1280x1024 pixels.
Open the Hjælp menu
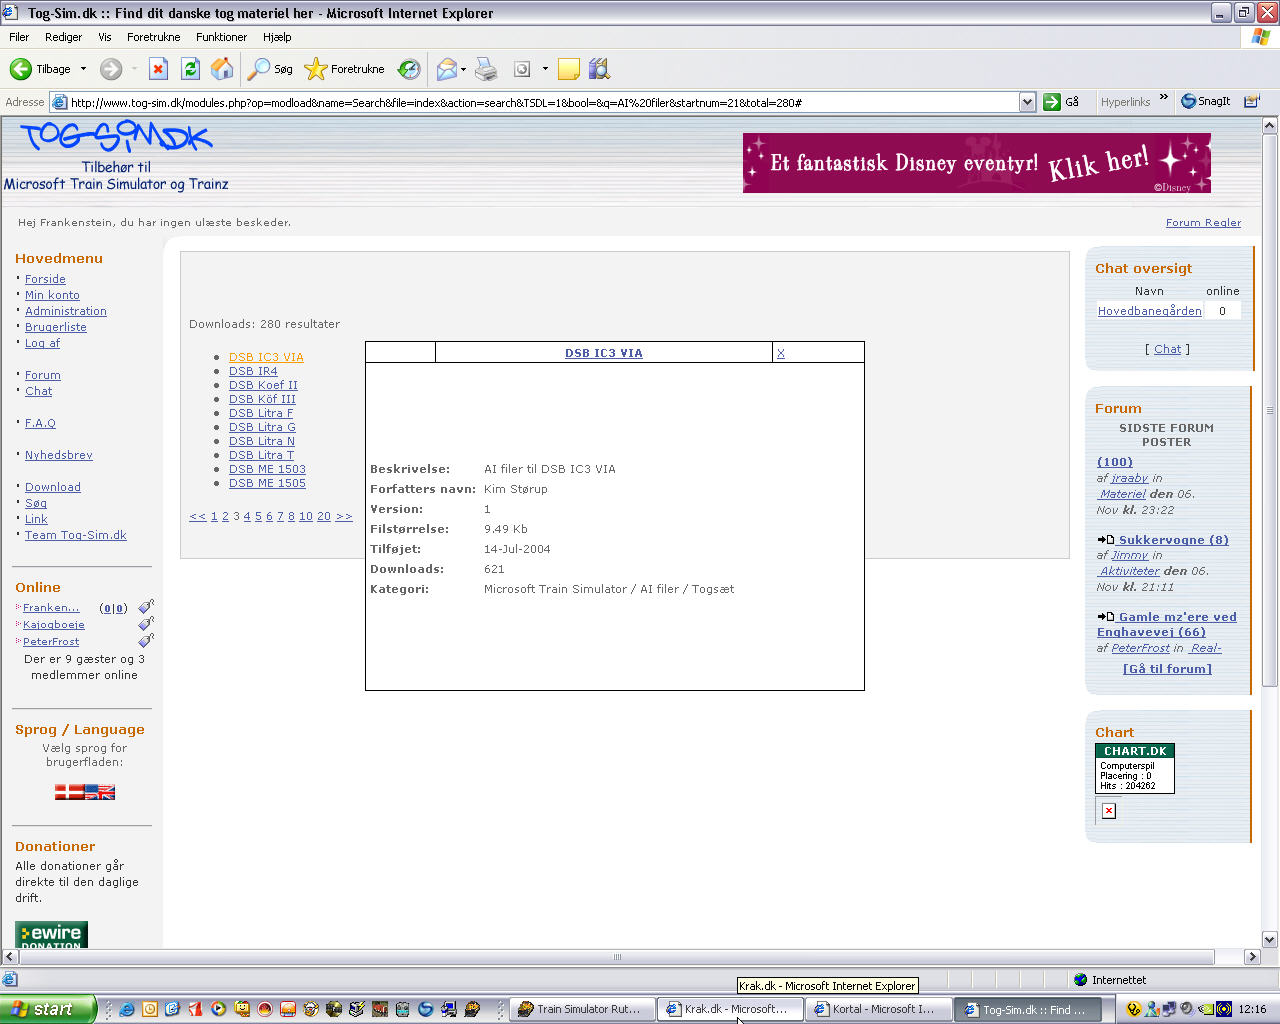[277, 37]
